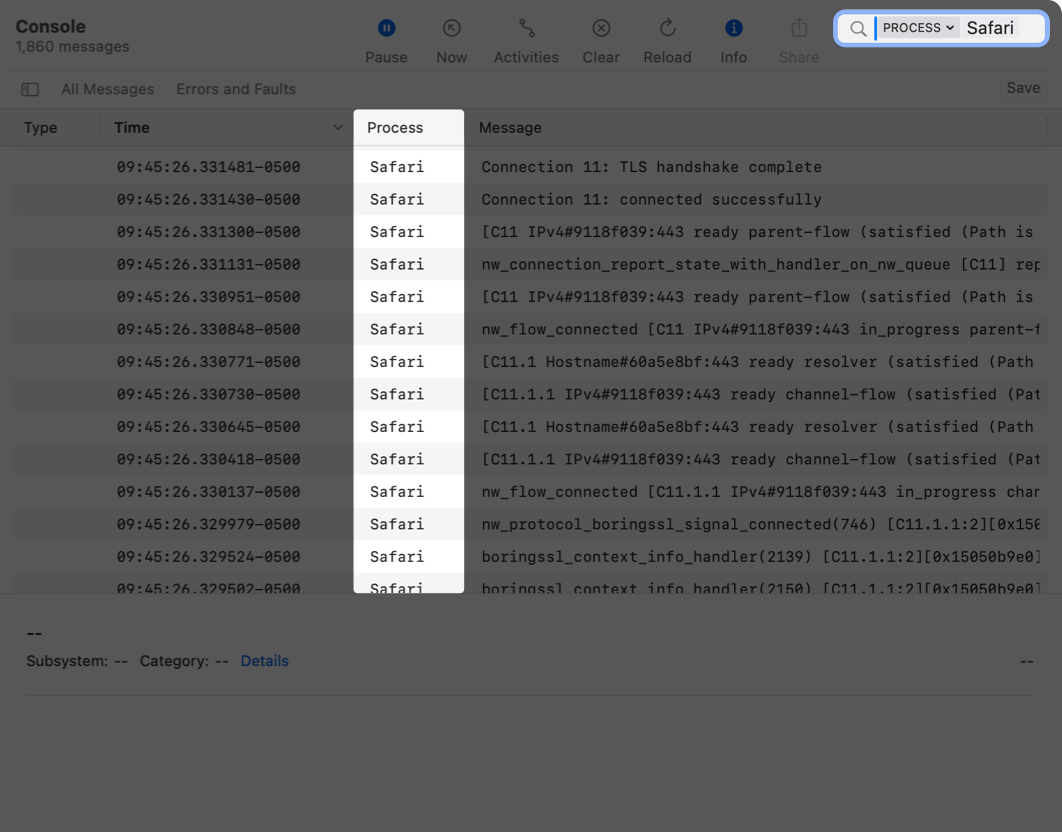
Task: Click the search magnifying glass icon
Action: (858, 29)
